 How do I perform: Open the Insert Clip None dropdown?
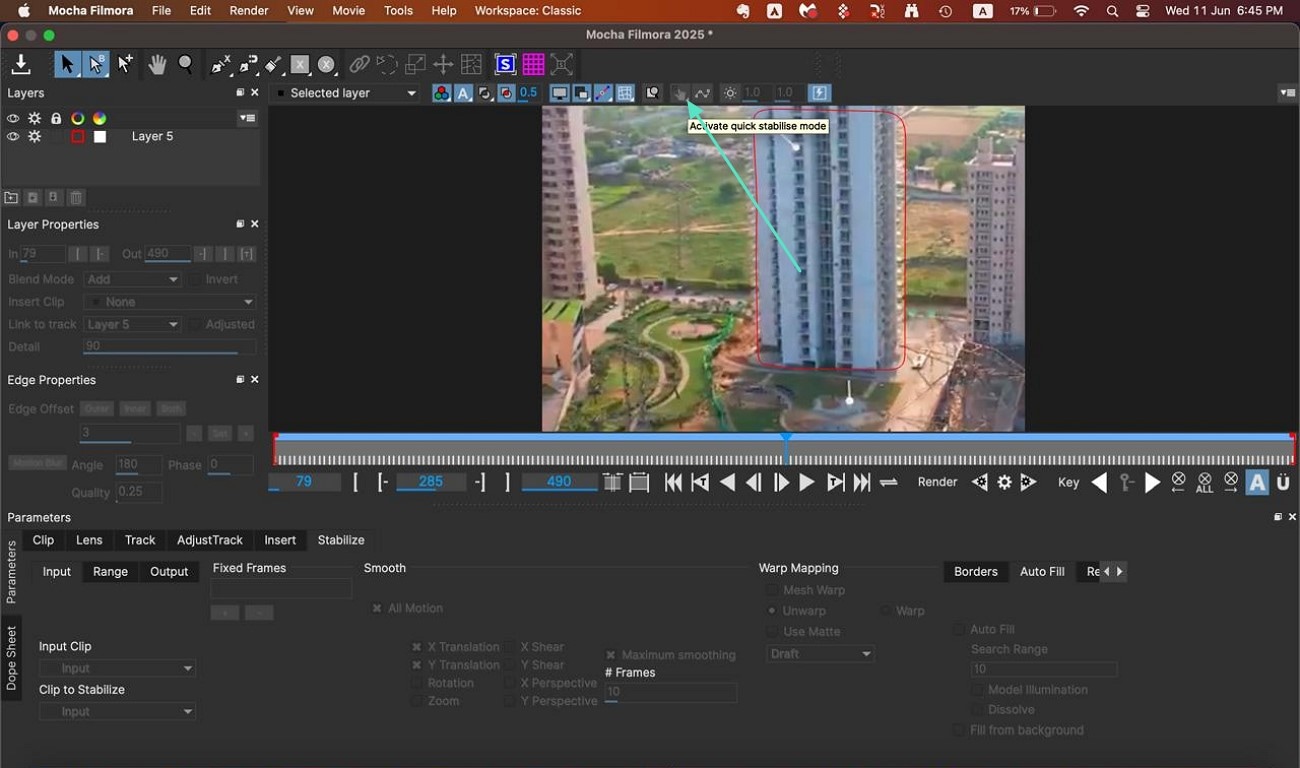(170, 302)
